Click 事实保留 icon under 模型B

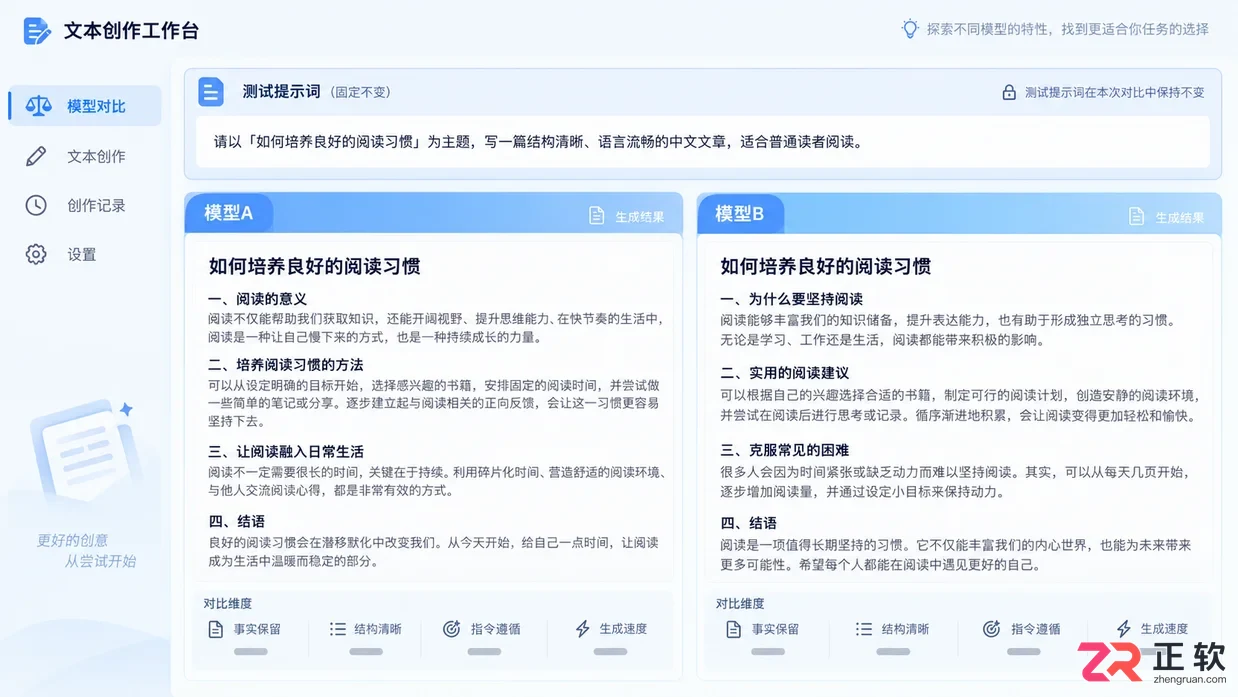coord(733,629)
